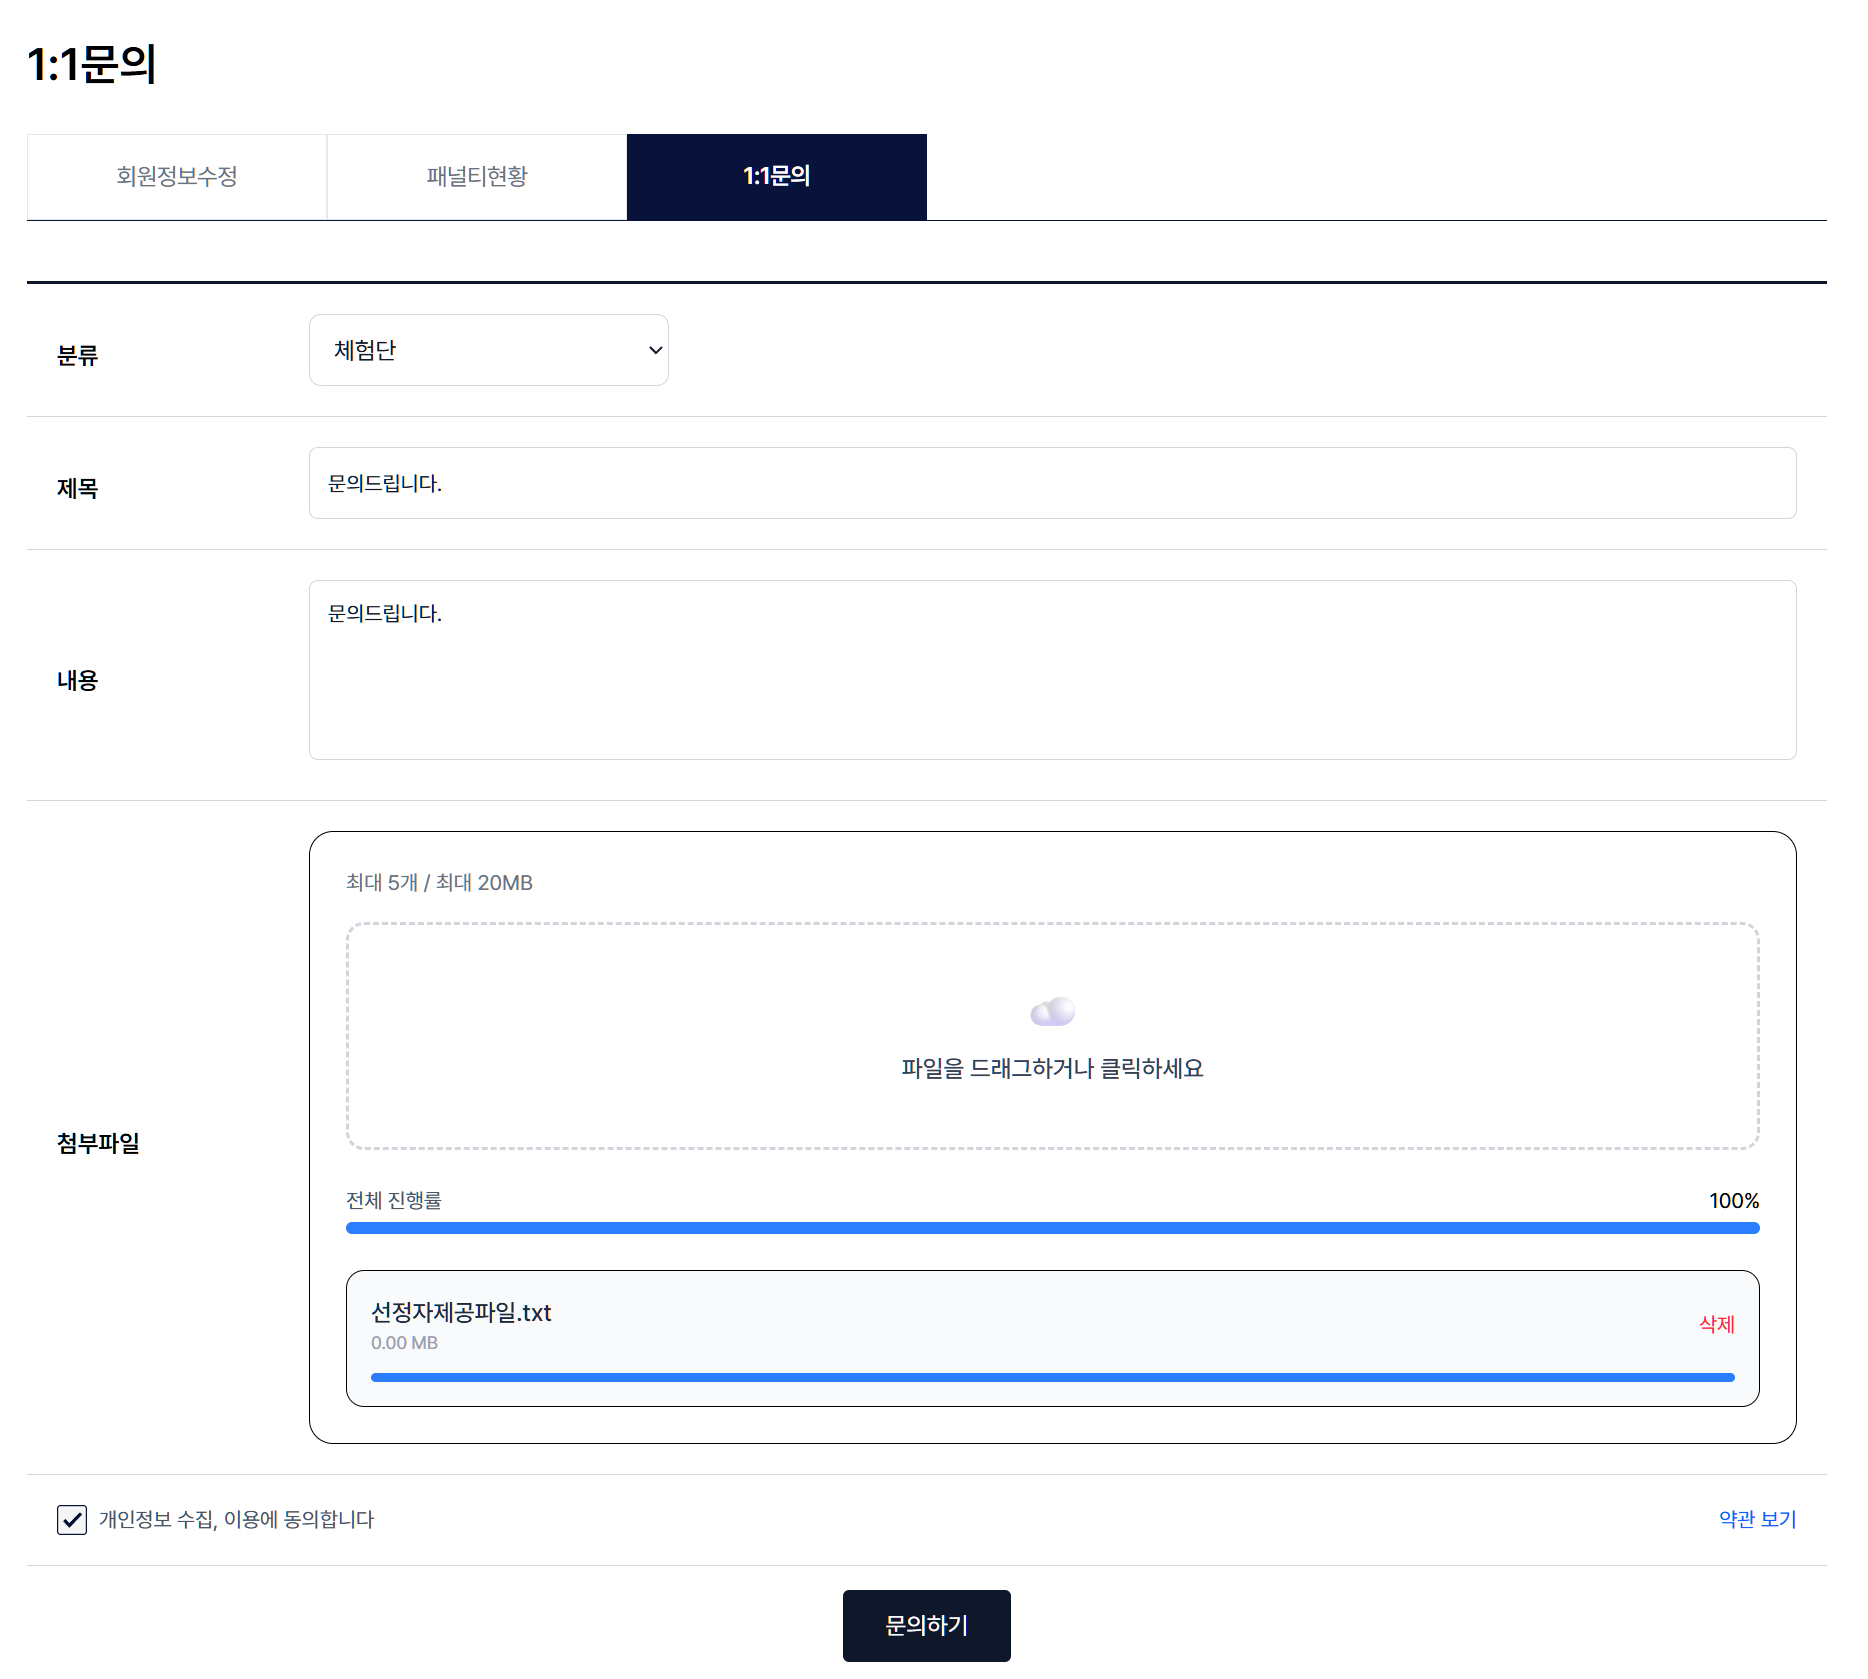Click the dropdown chevron on 분류 select
Screen dimensions: 1868x1679
pyautogui.click(x=653, y=349)
